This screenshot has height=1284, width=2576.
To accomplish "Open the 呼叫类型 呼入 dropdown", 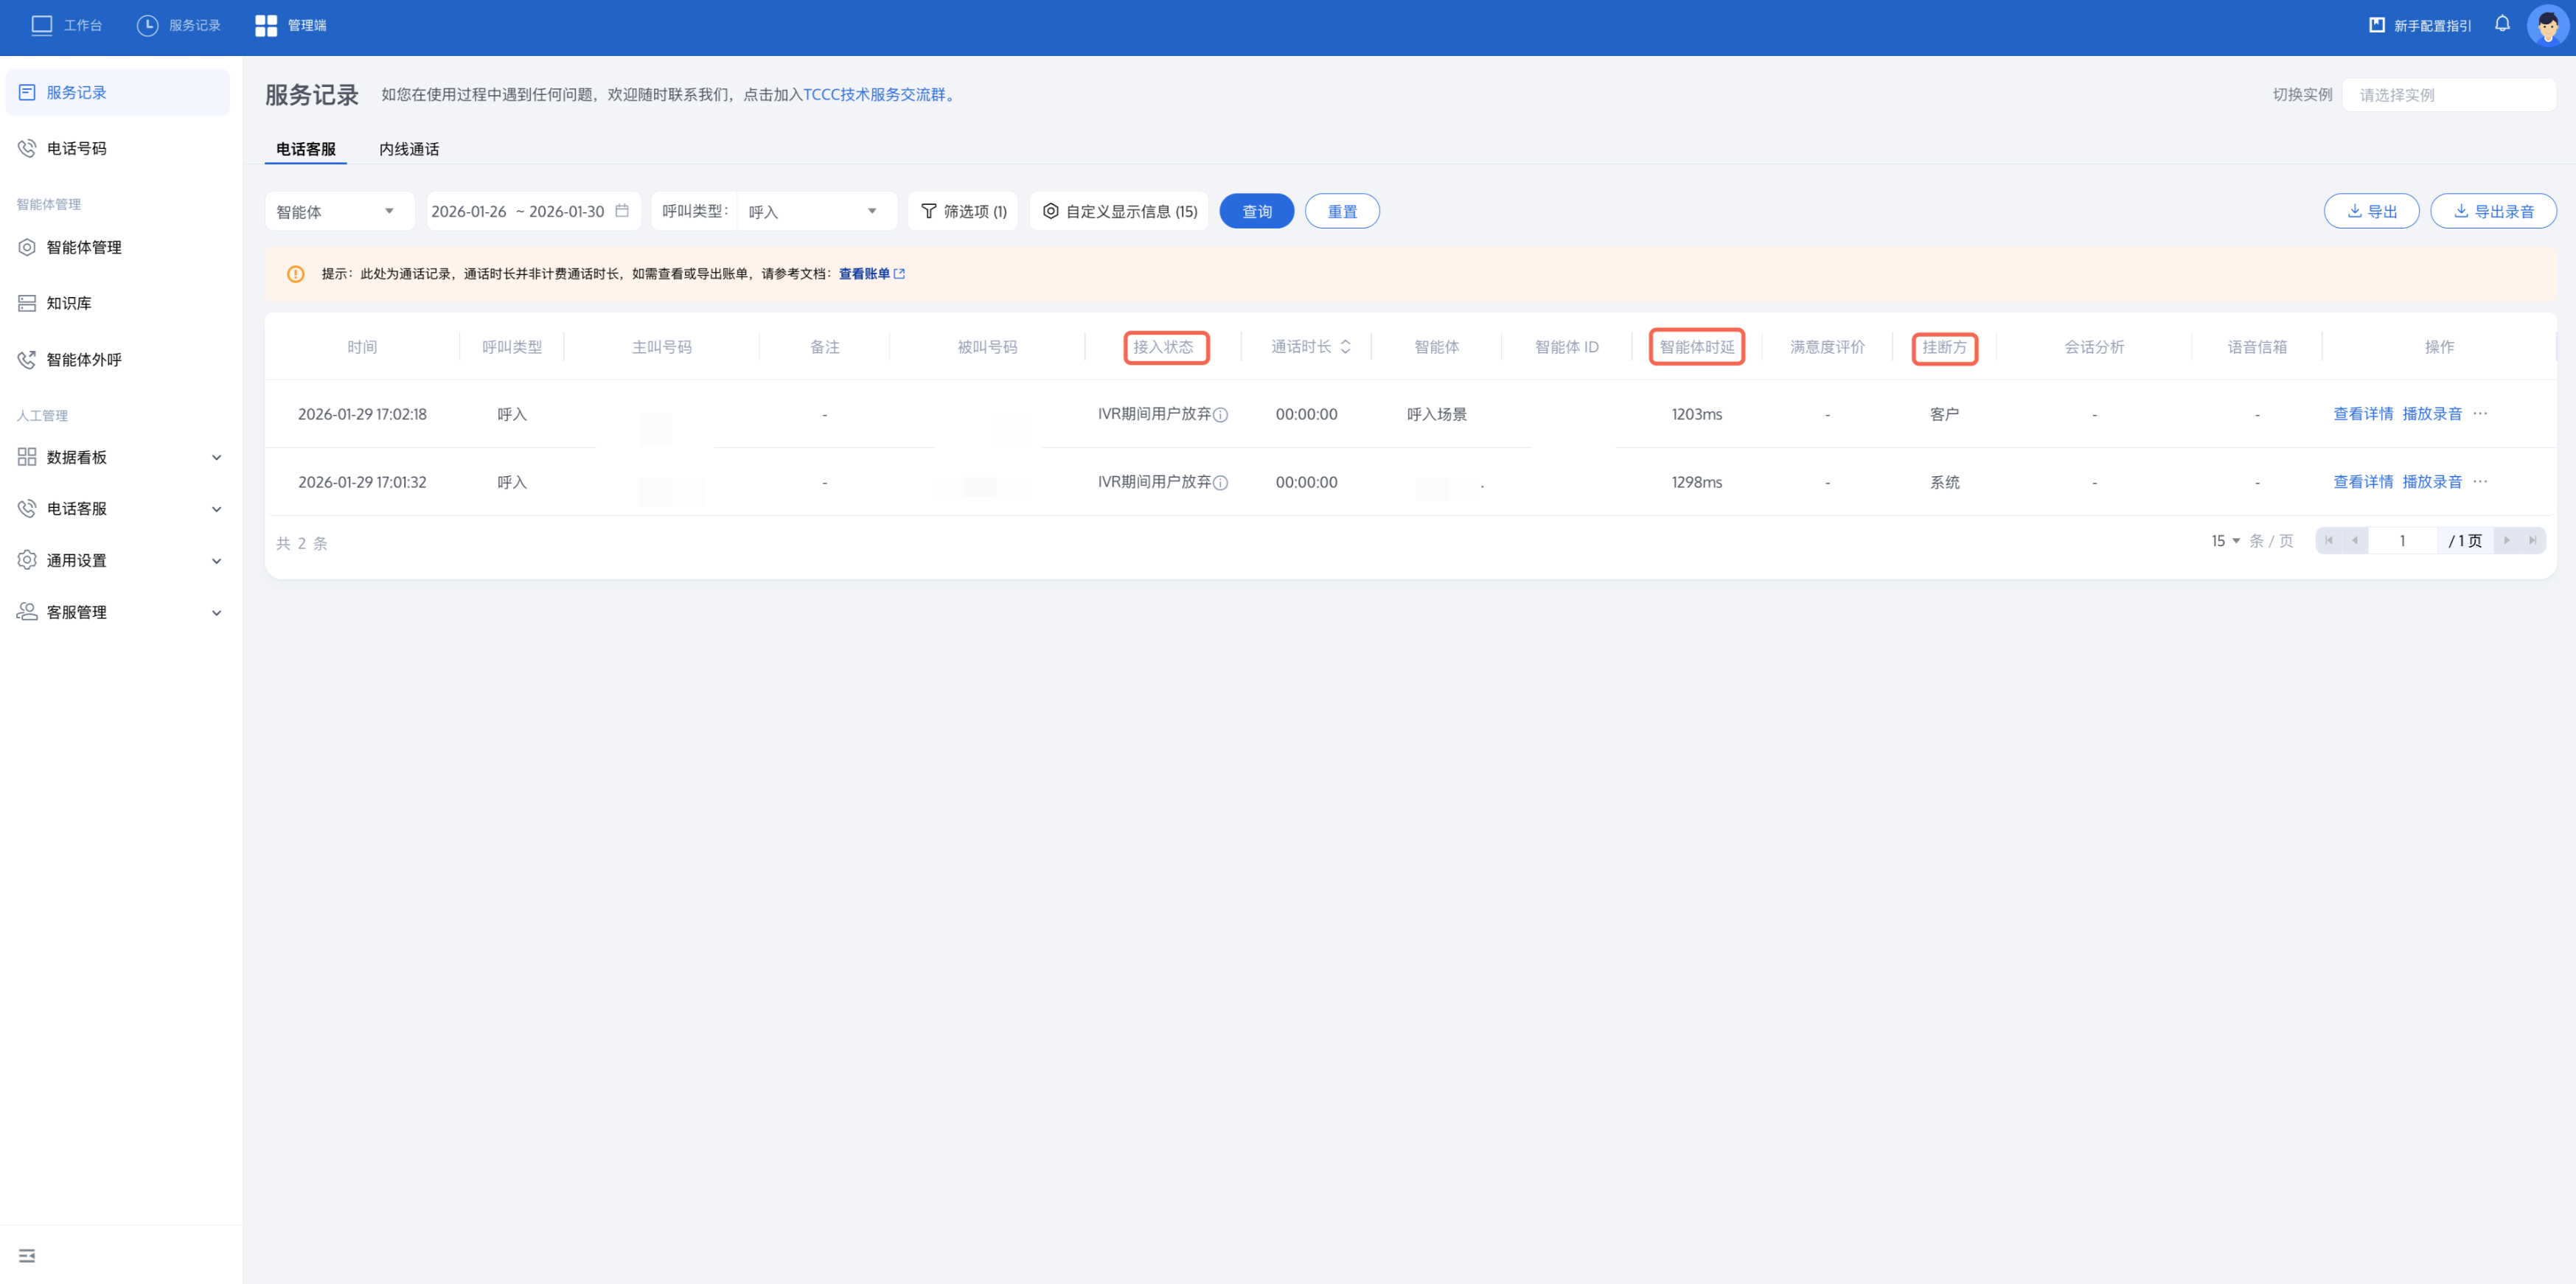I will click(812, 211).
